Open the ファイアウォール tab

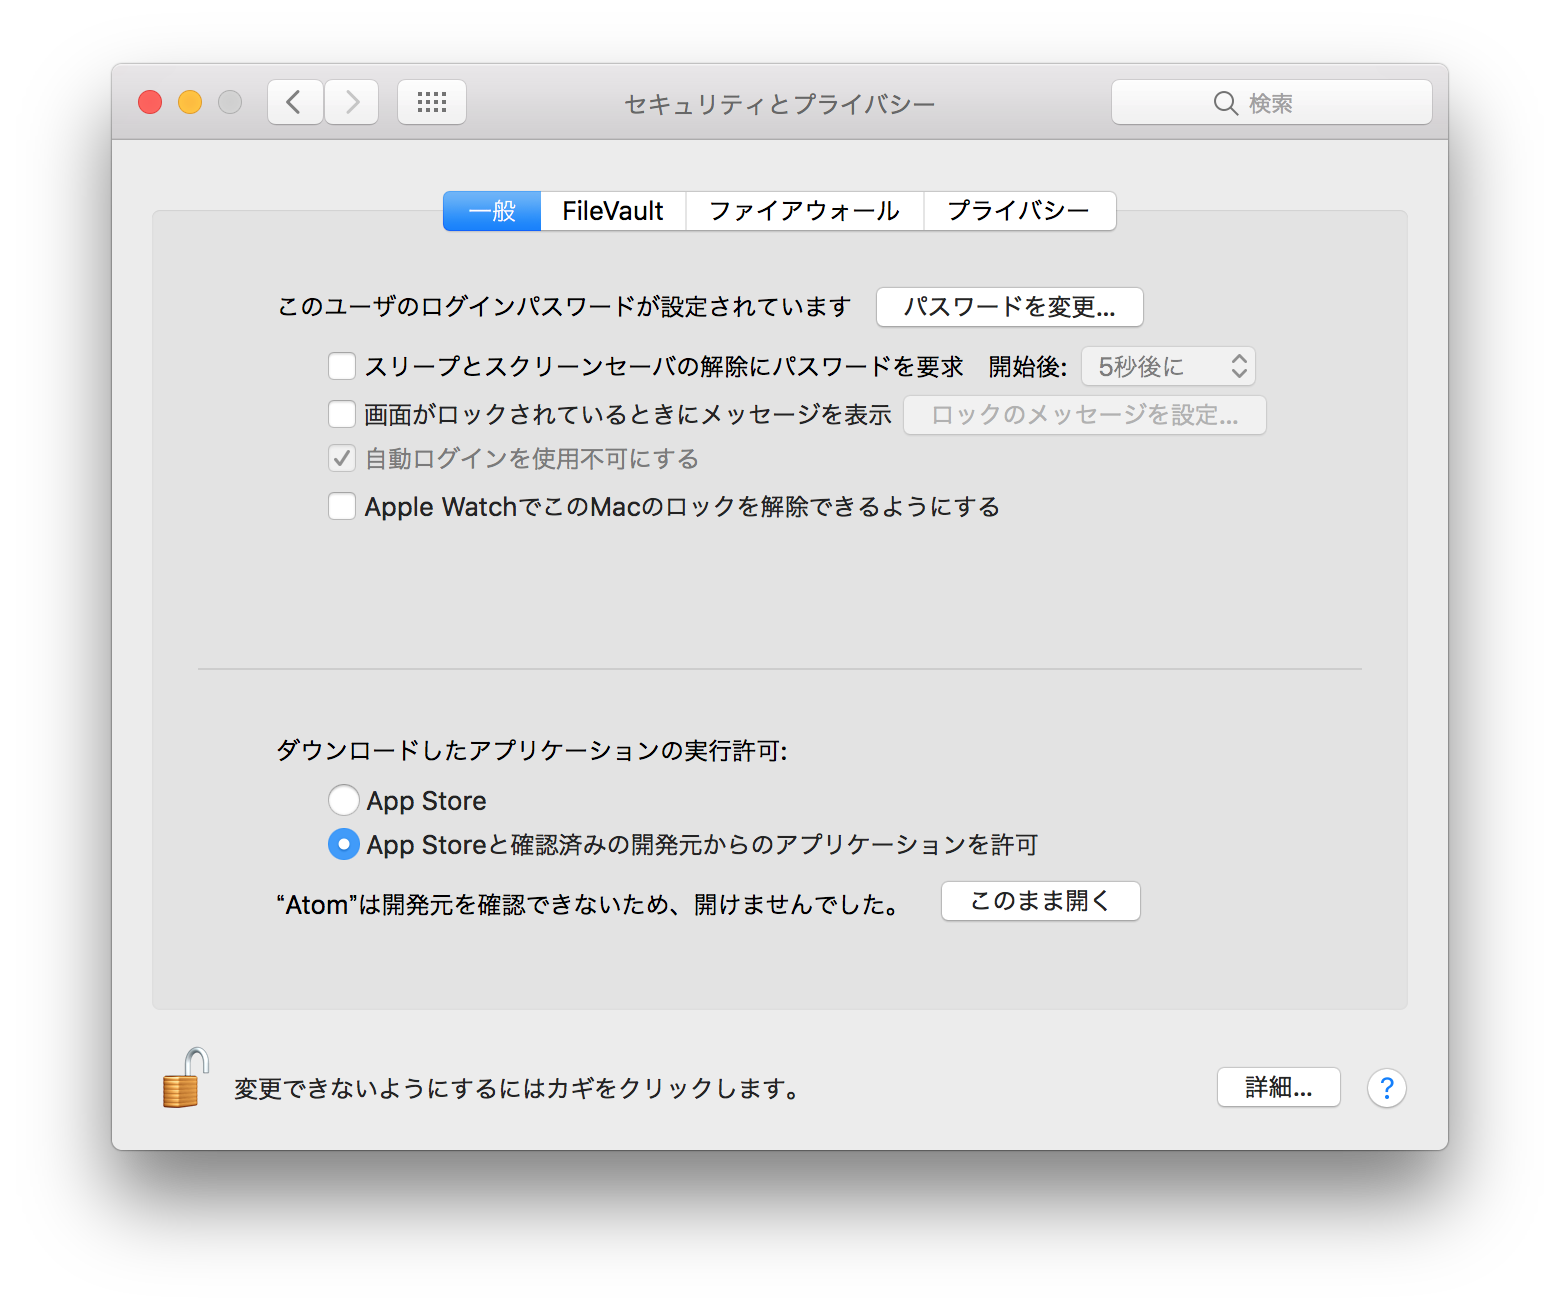tap(805, 211)
